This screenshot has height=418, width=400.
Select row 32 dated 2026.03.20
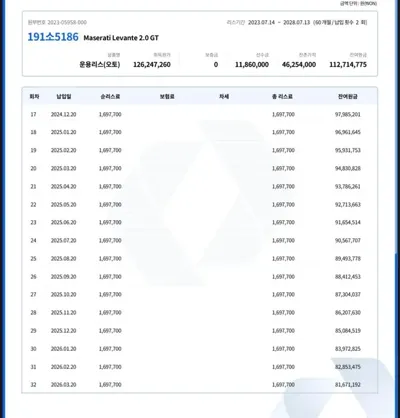[200, 385]
